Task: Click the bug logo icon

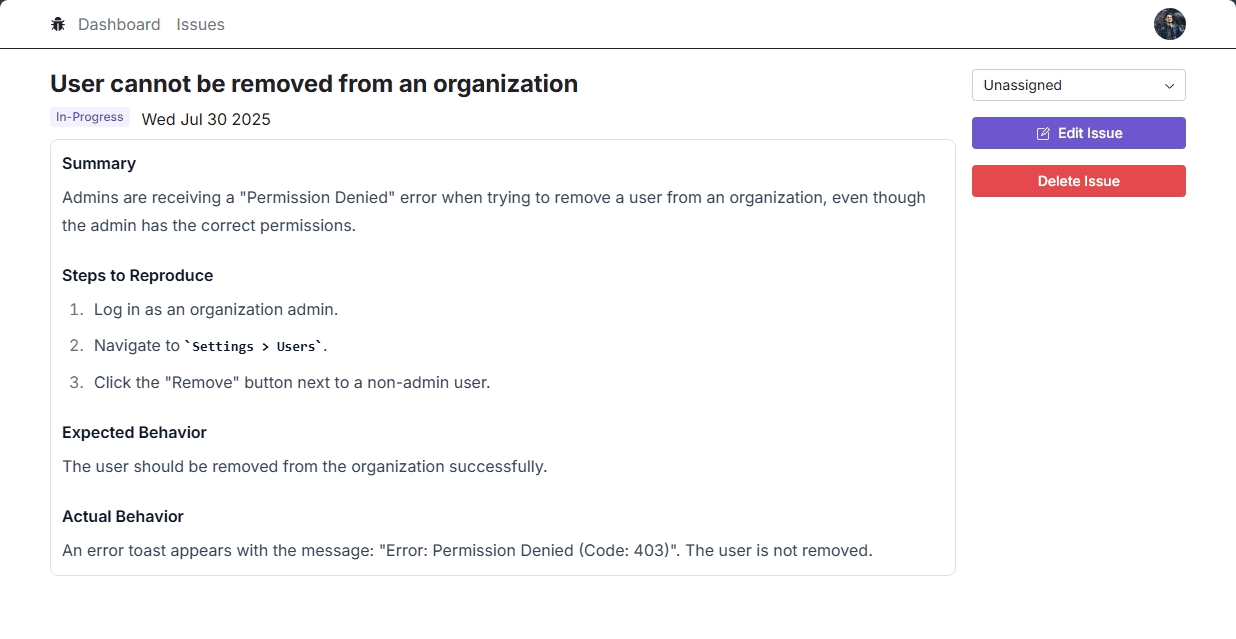Action: click(x=58, y=24)
